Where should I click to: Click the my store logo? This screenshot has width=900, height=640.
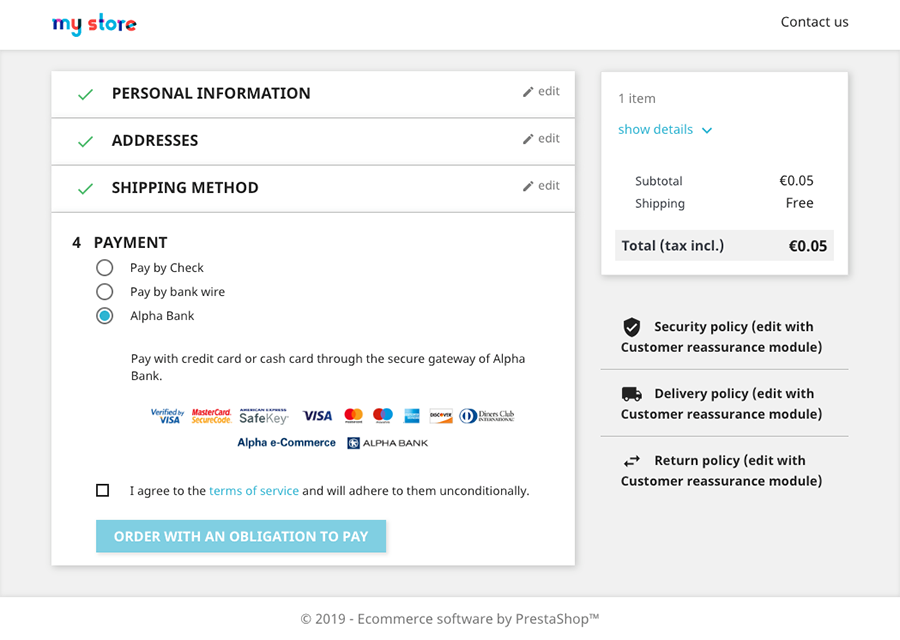coord(94,24)
